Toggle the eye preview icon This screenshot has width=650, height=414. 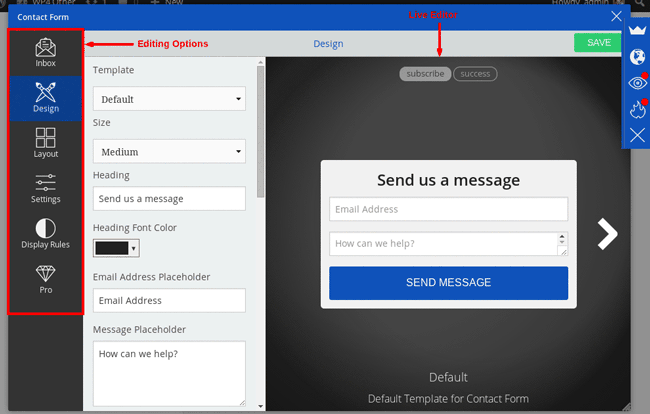point(637,84)
